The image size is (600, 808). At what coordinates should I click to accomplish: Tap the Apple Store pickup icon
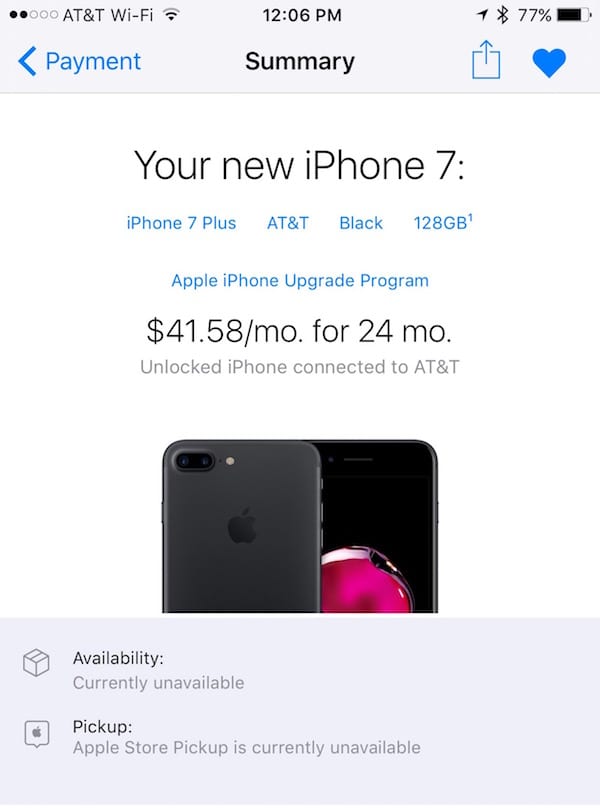pos(37,734)
